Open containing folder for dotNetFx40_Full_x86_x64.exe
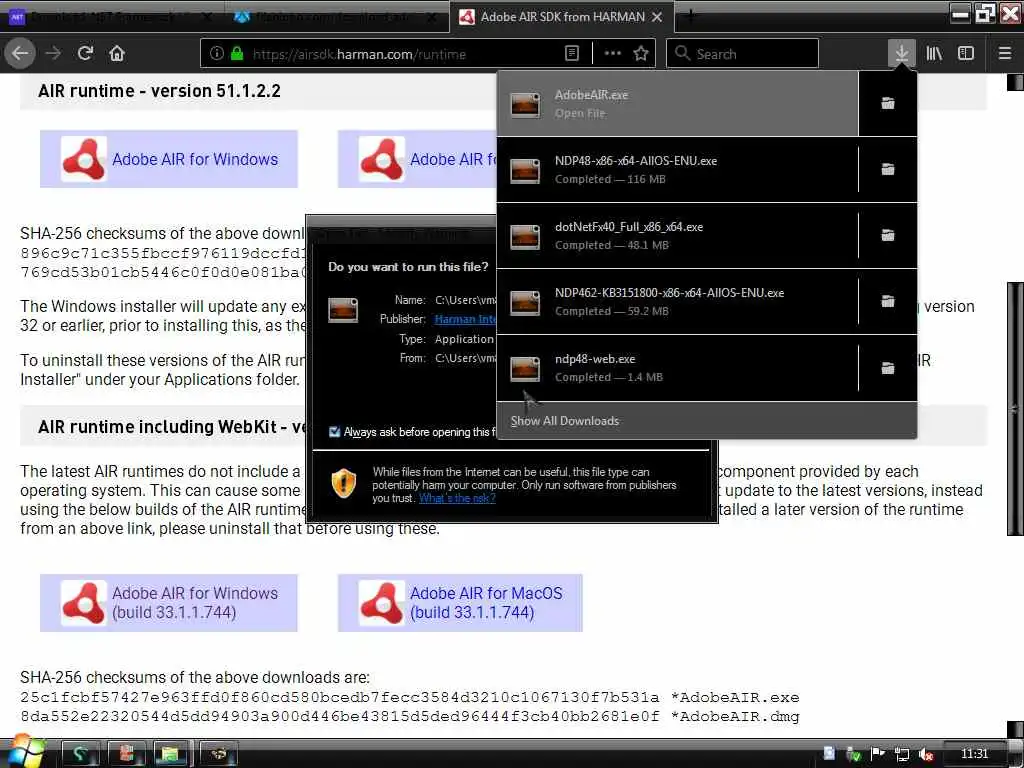Image resolution: width=1024 pixels, height=768 pixels. [x=888, y=235]
